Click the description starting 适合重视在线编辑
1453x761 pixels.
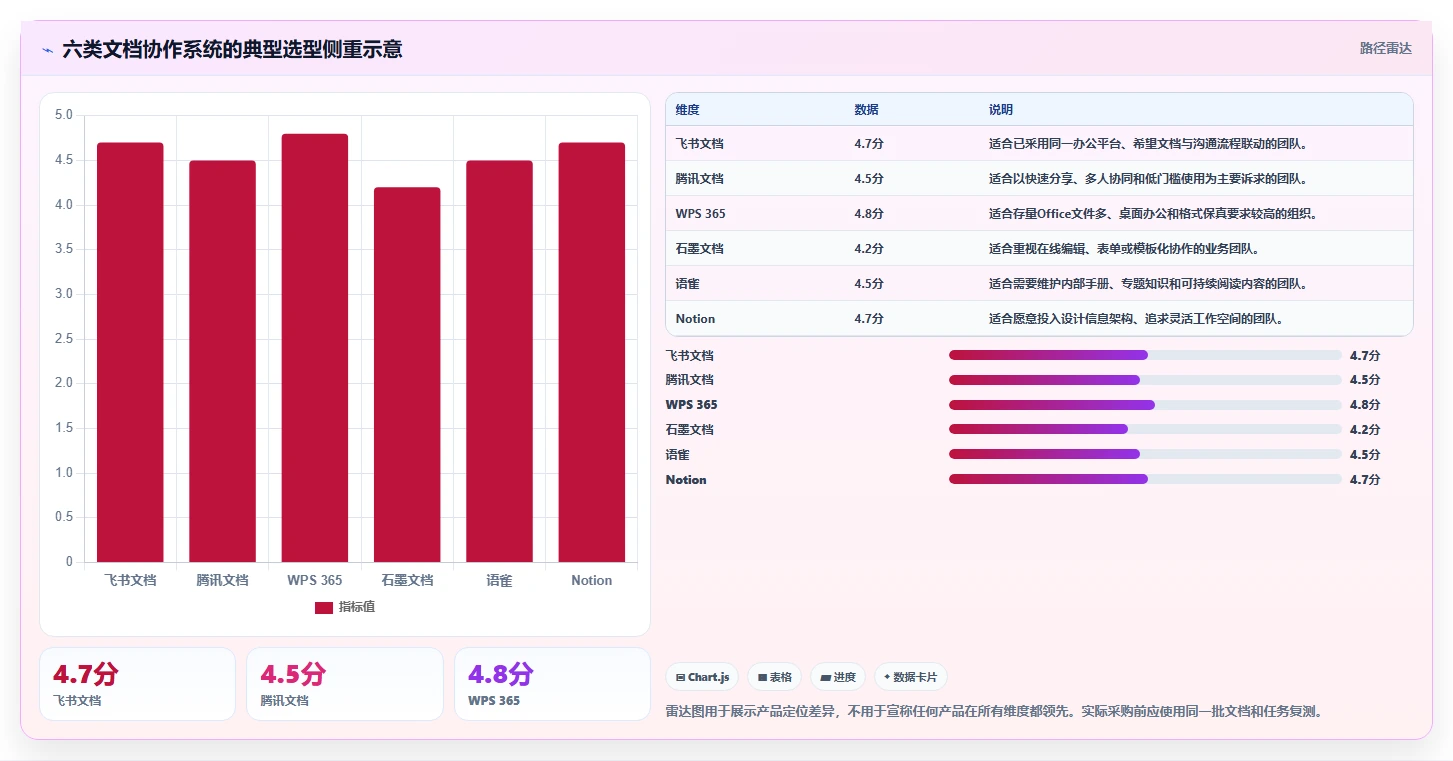click(x=1124, y=249)
